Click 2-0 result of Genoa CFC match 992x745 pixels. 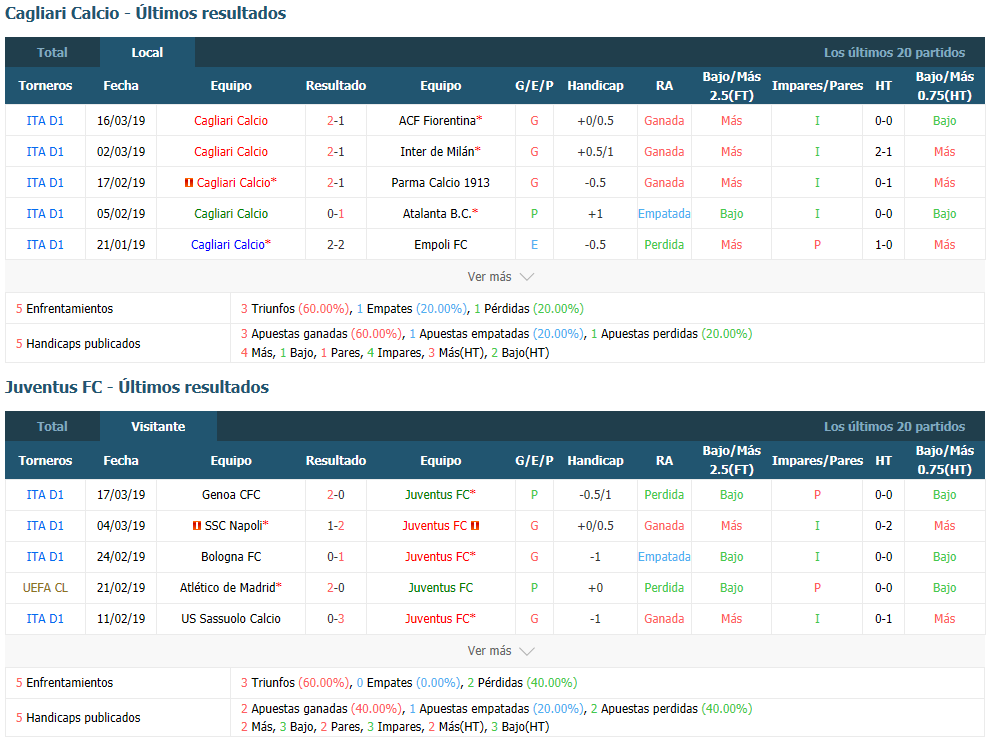335,495
